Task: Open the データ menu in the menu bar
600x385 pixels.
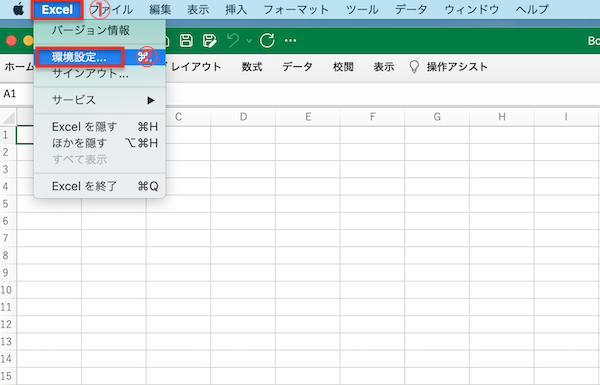Action: point(411,10)
